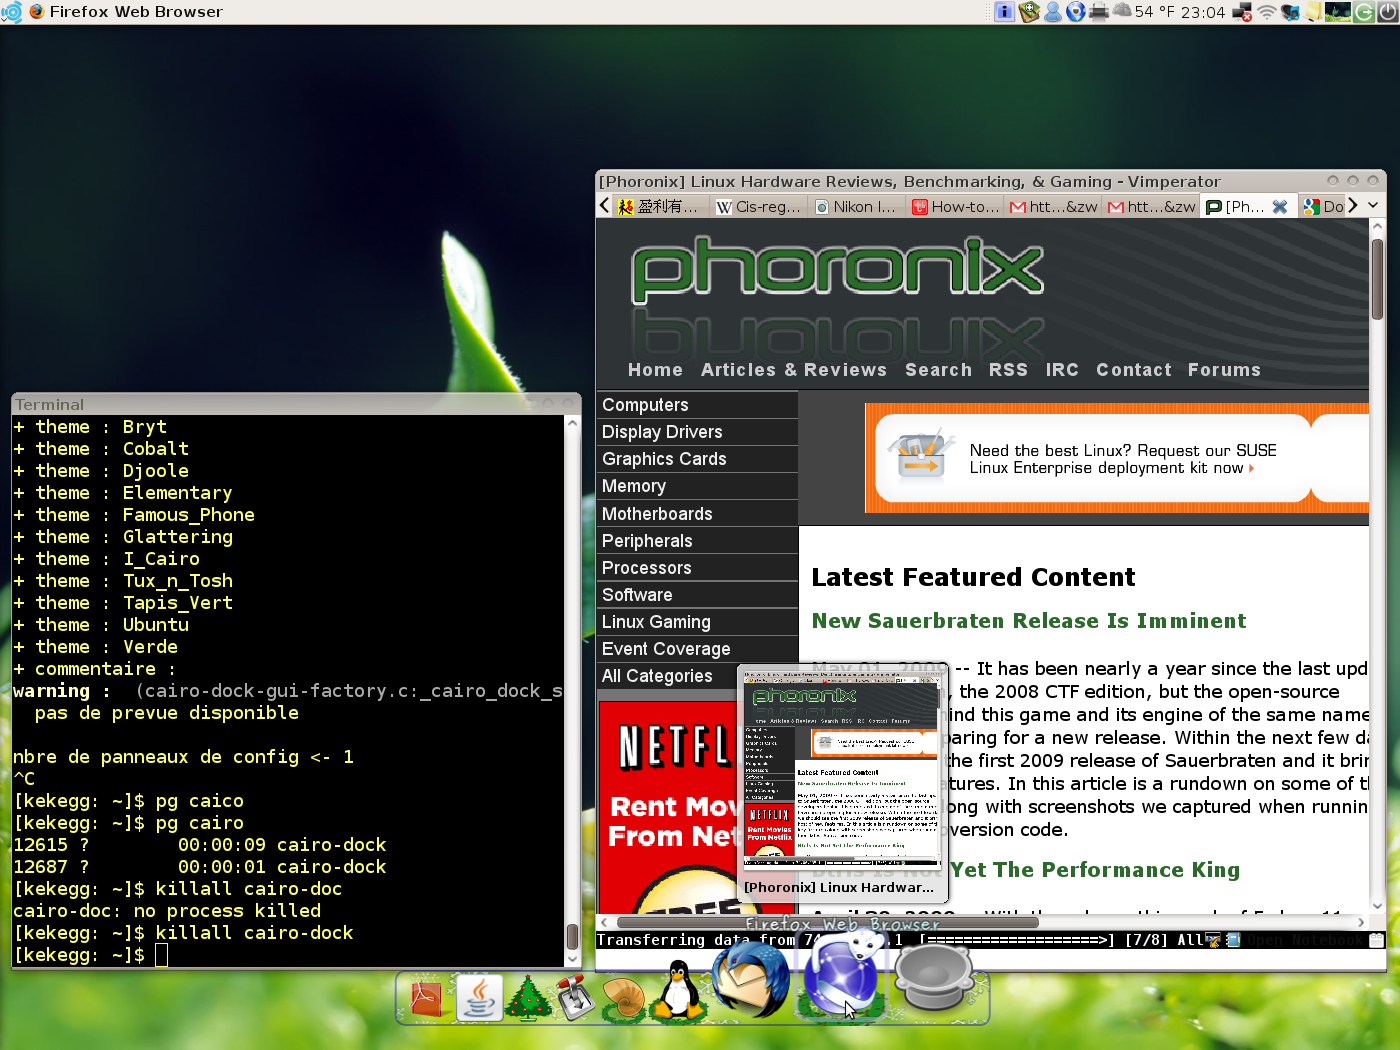Open Articles & Reviews nav link

(x=794, y=370)
